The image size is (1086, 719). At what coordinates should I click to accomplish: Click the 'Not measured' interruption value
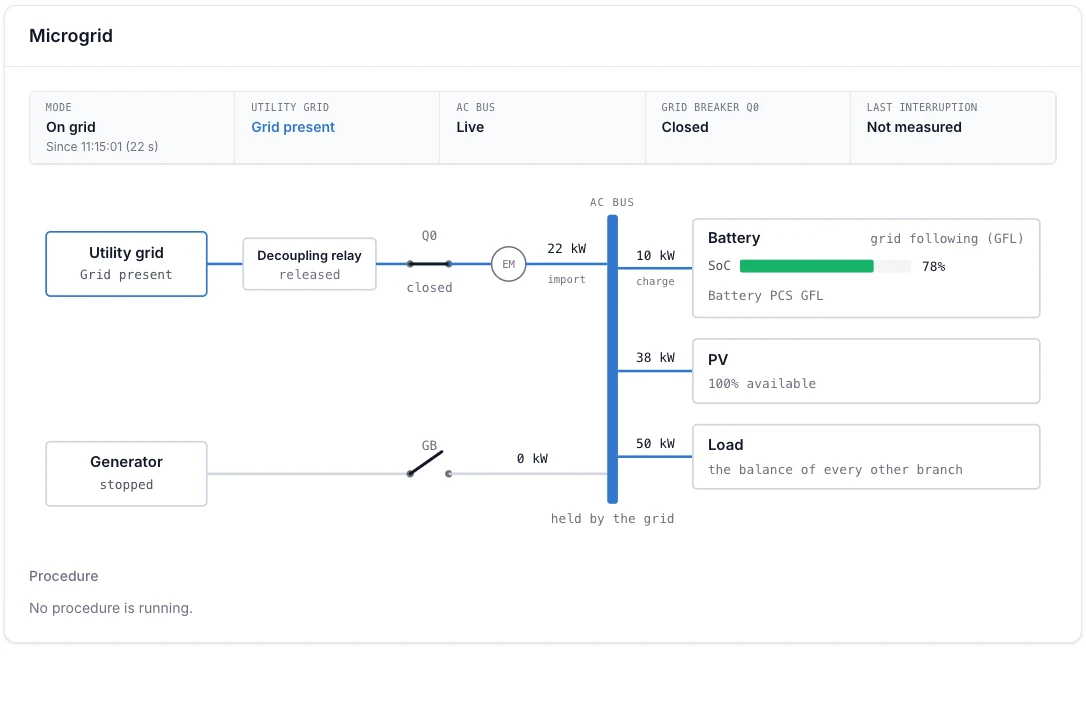click(x=914, y=127)
